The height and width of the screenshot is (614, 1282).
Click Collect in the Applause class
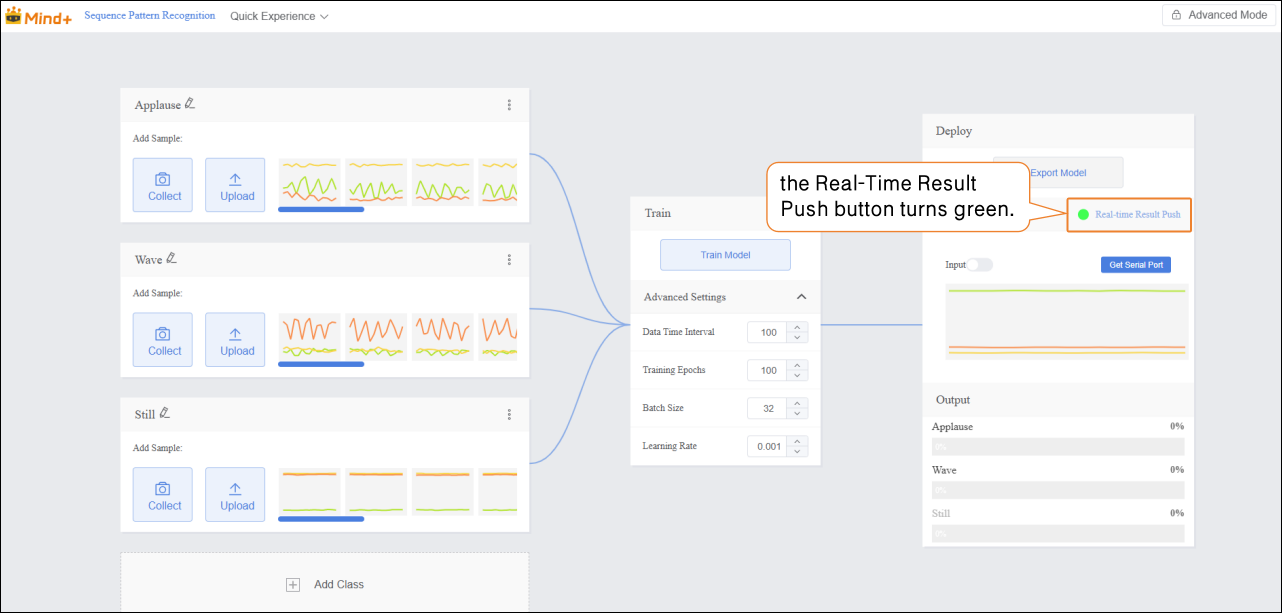click(x=164, y=185)
